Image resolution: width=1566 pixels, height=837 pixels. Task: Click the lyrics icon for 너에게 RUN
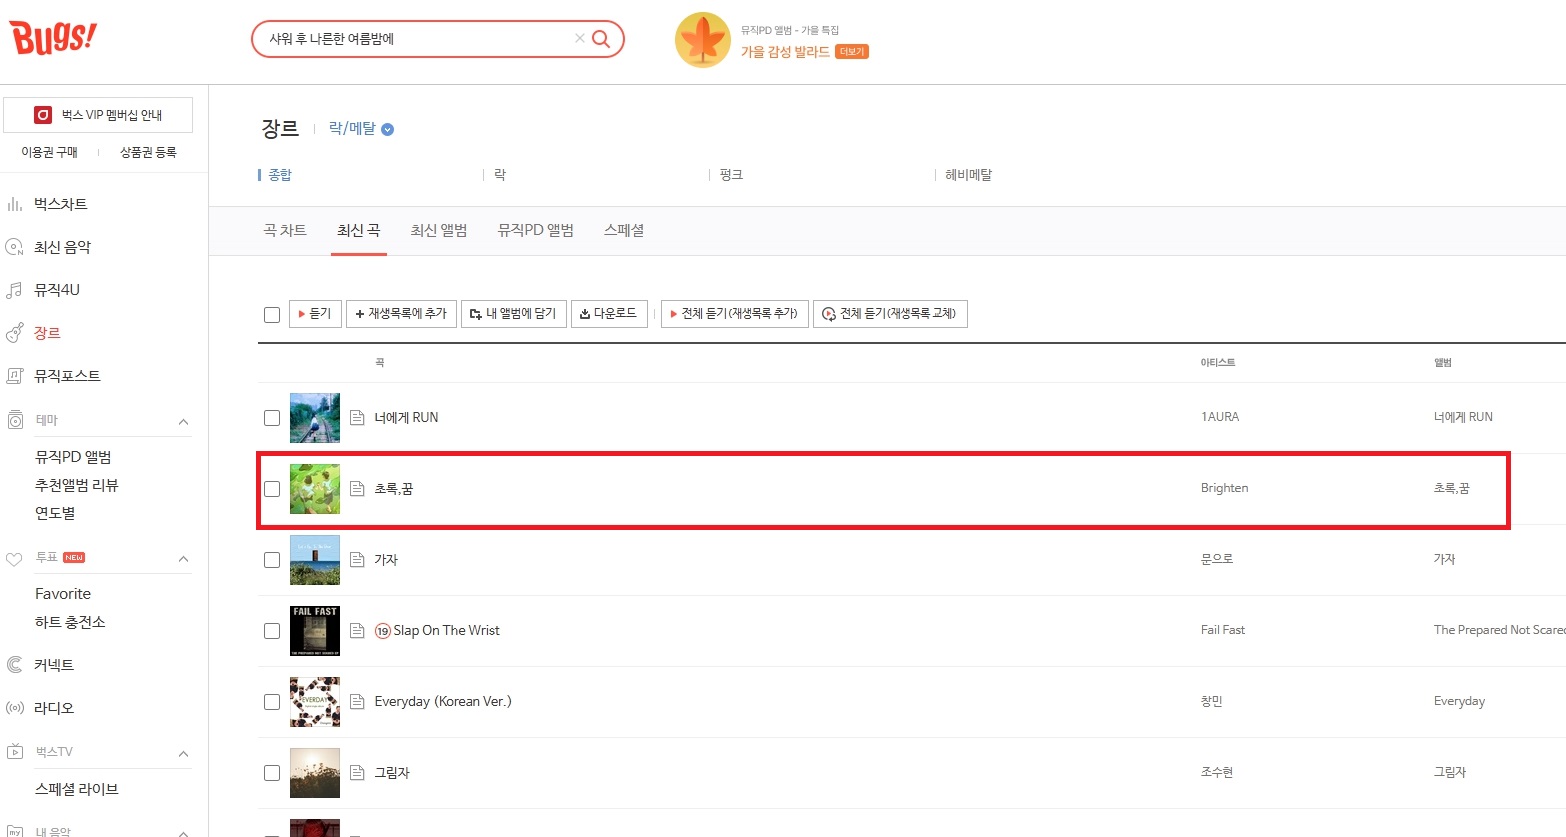point(357,418)
